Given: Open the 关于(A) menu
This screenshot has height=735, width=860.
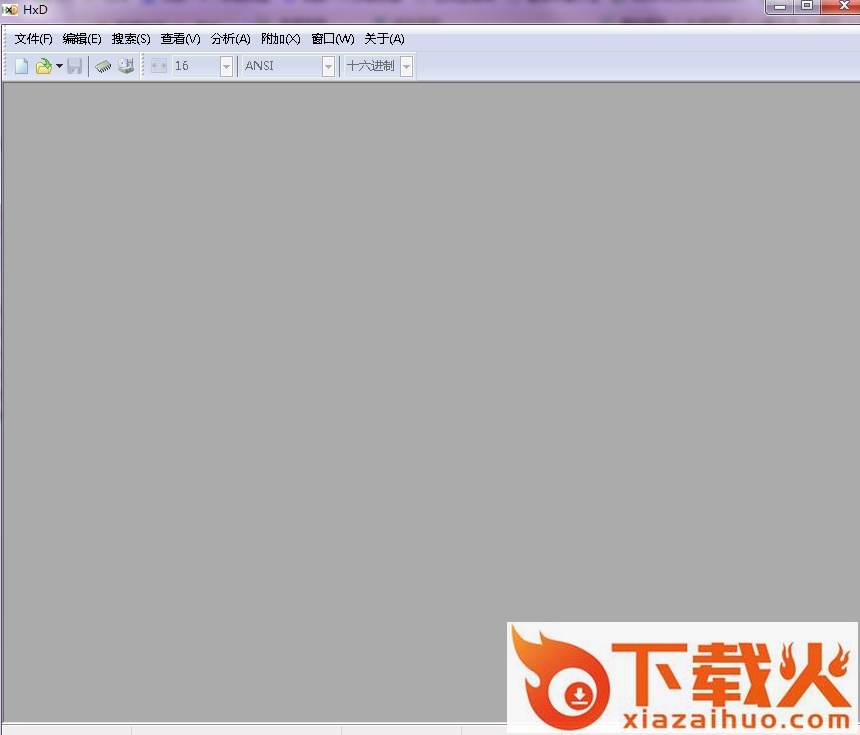Looking at the screenshot, I should (x=384, y=39).
